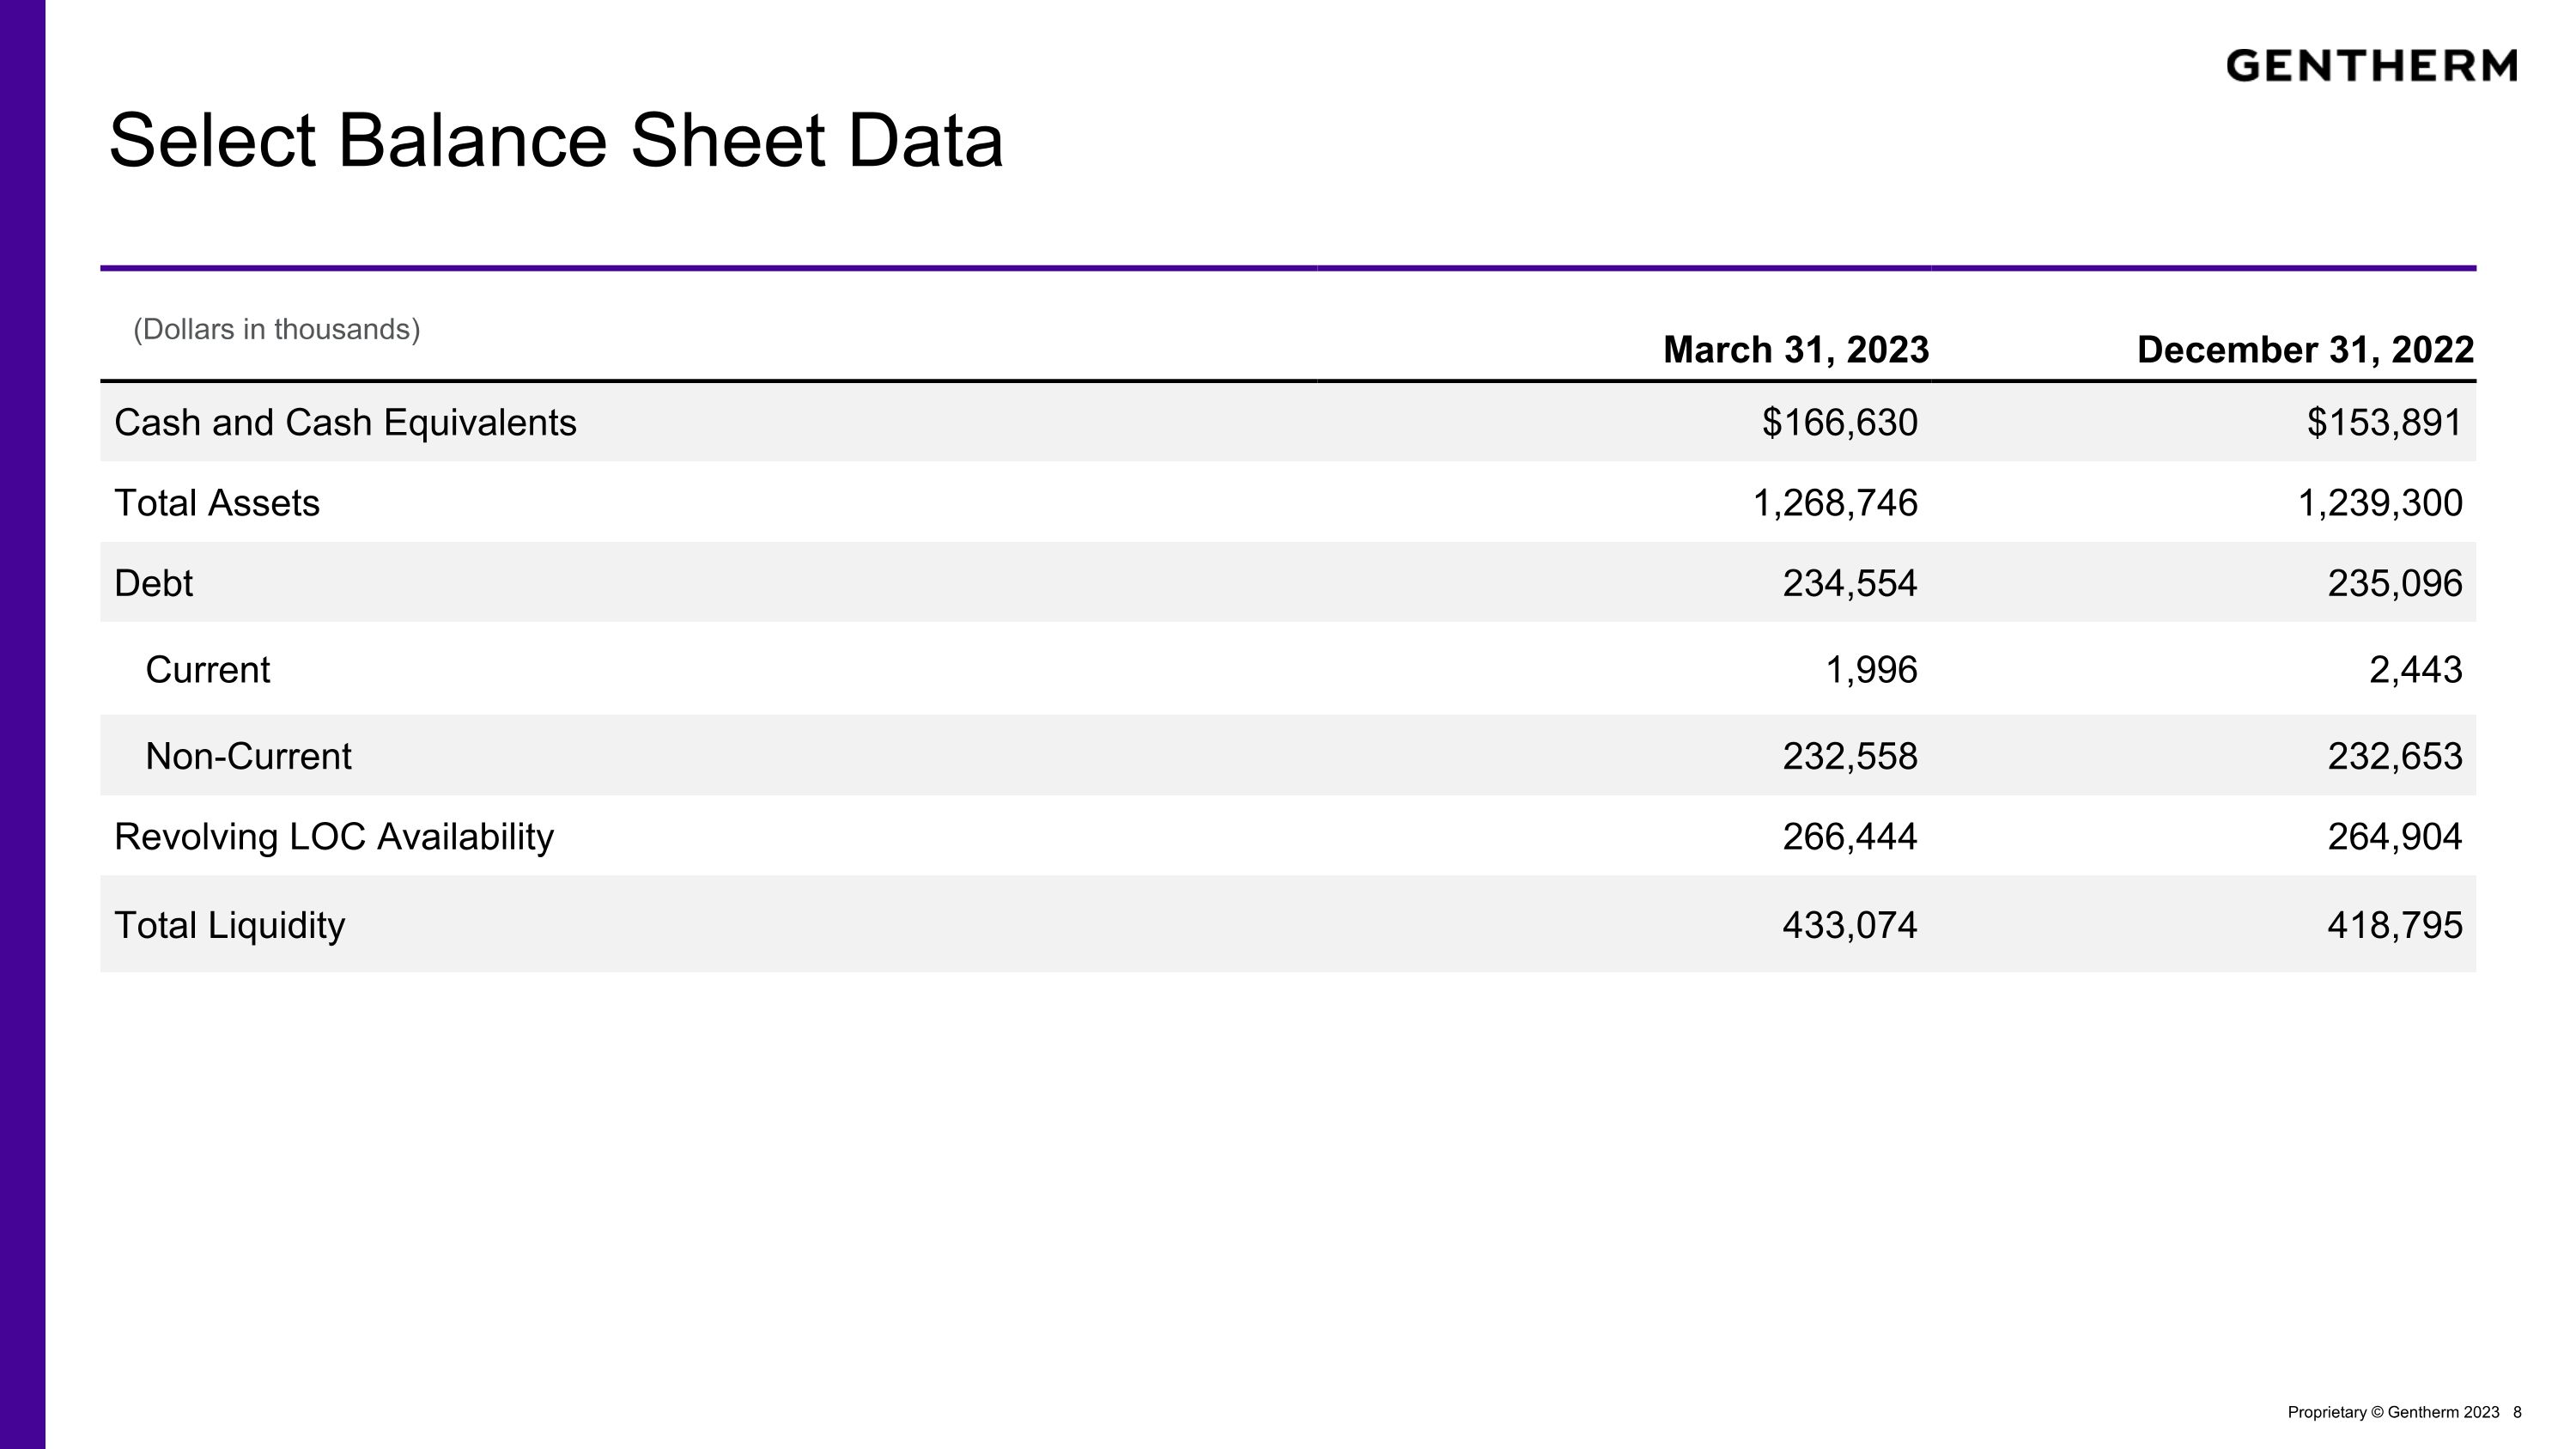Screen dimensions: 2576x1449
Task: Select the 235,096 debt value
Action: (x=2394, y=583)
